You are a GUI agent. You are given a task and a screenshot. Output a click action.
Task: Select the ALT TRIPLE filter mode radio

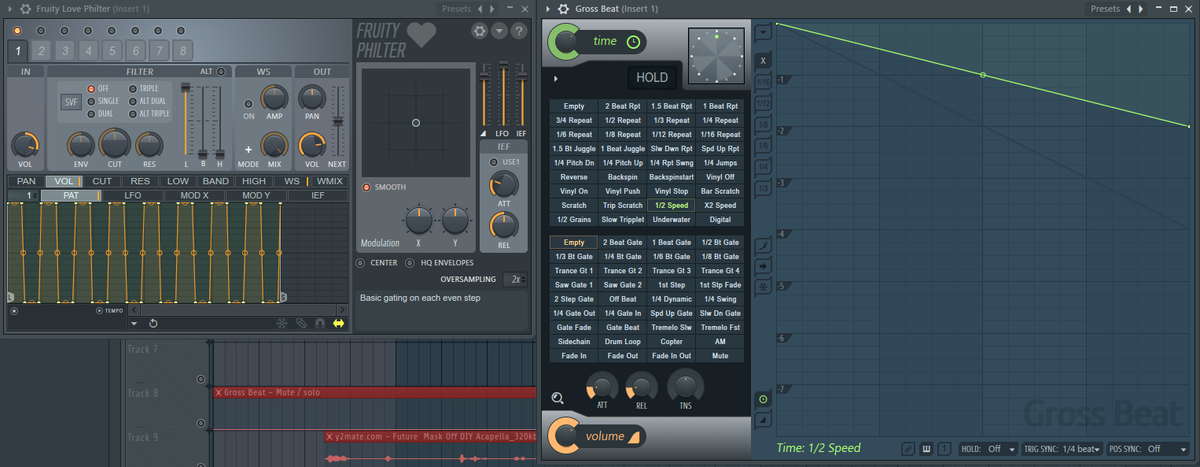[133, 114]
